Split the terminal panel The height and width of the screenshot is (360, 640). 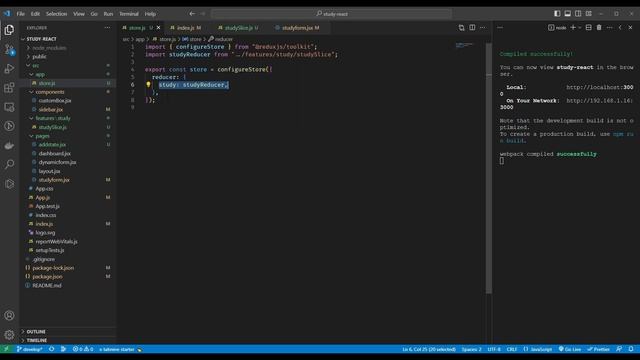[589, 27]
